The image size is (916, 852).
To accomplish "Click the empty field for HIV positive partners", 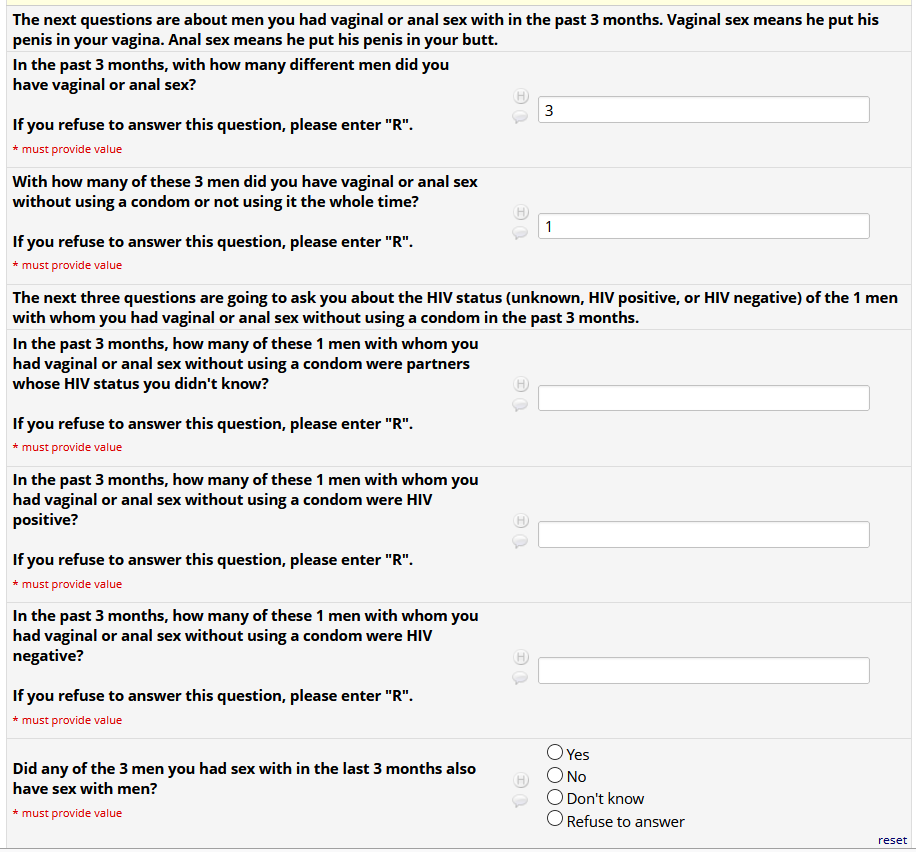I will (x=703, y=535).
